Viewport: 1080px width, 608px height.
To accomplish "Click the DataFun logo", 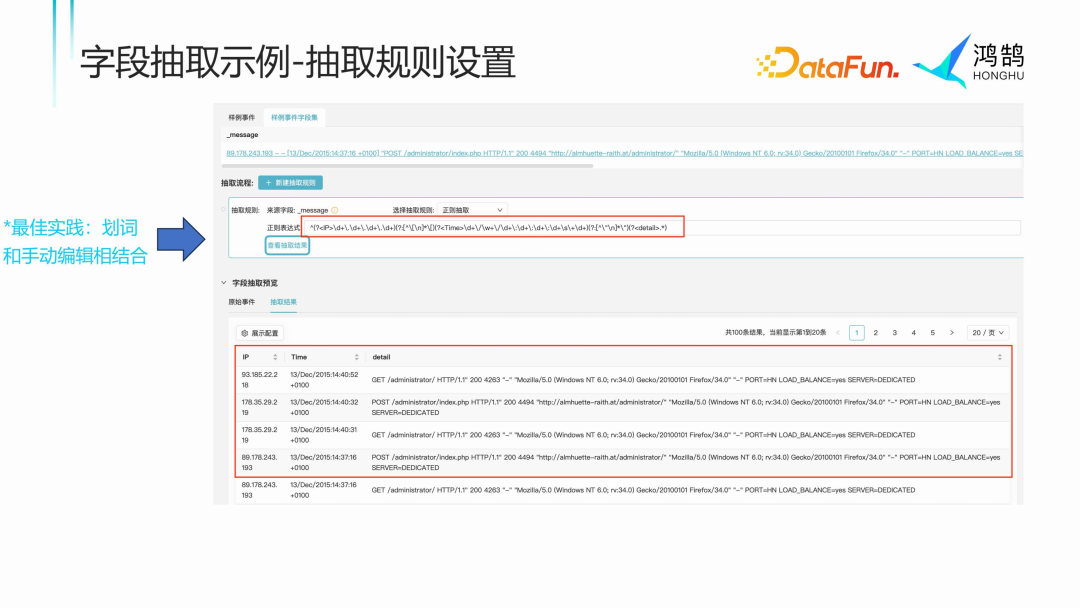I will 830,62.
